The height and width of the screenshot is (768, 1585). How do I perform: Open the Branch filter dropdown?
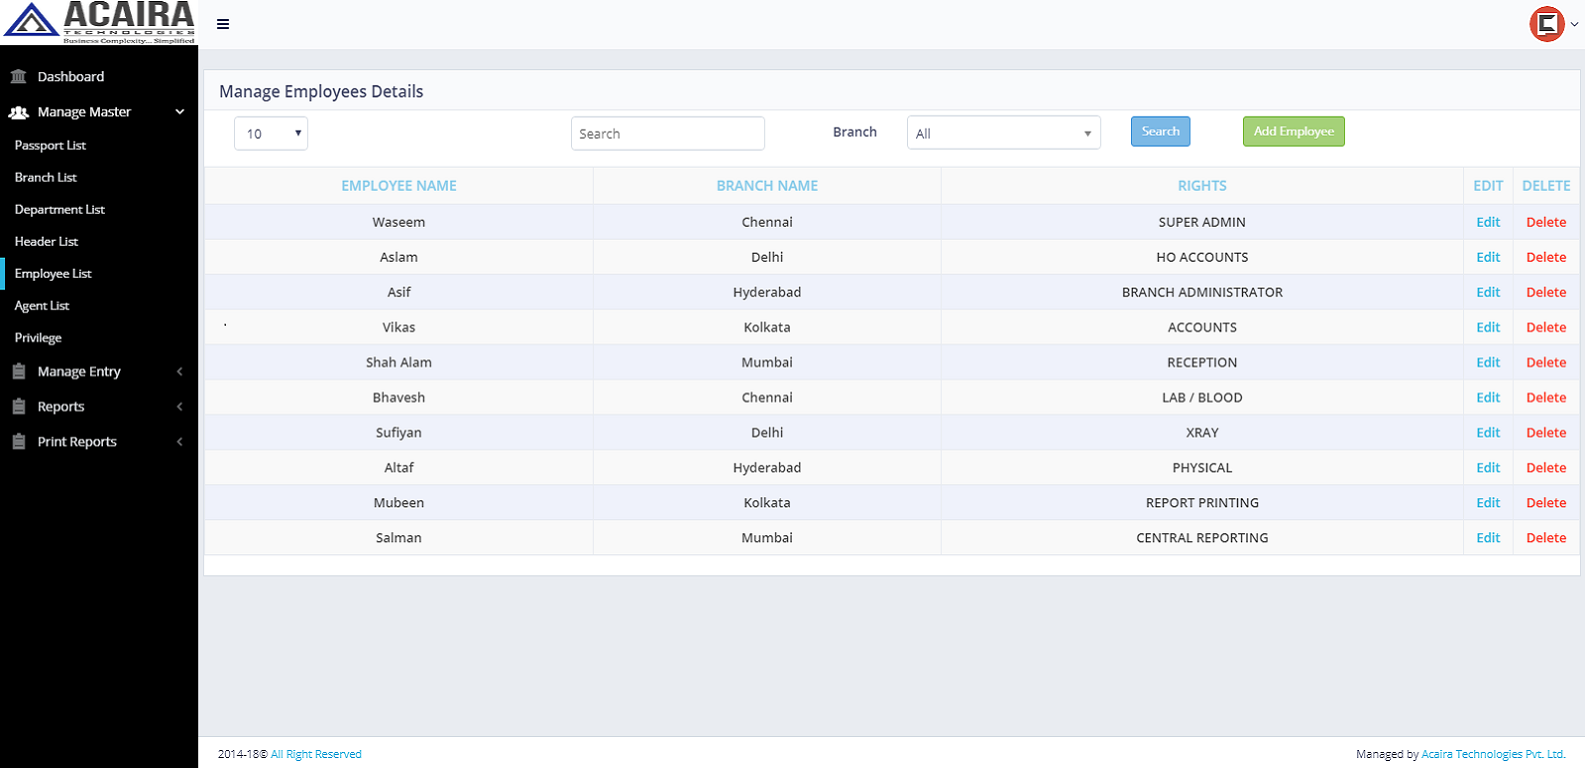click(1003, 133)
